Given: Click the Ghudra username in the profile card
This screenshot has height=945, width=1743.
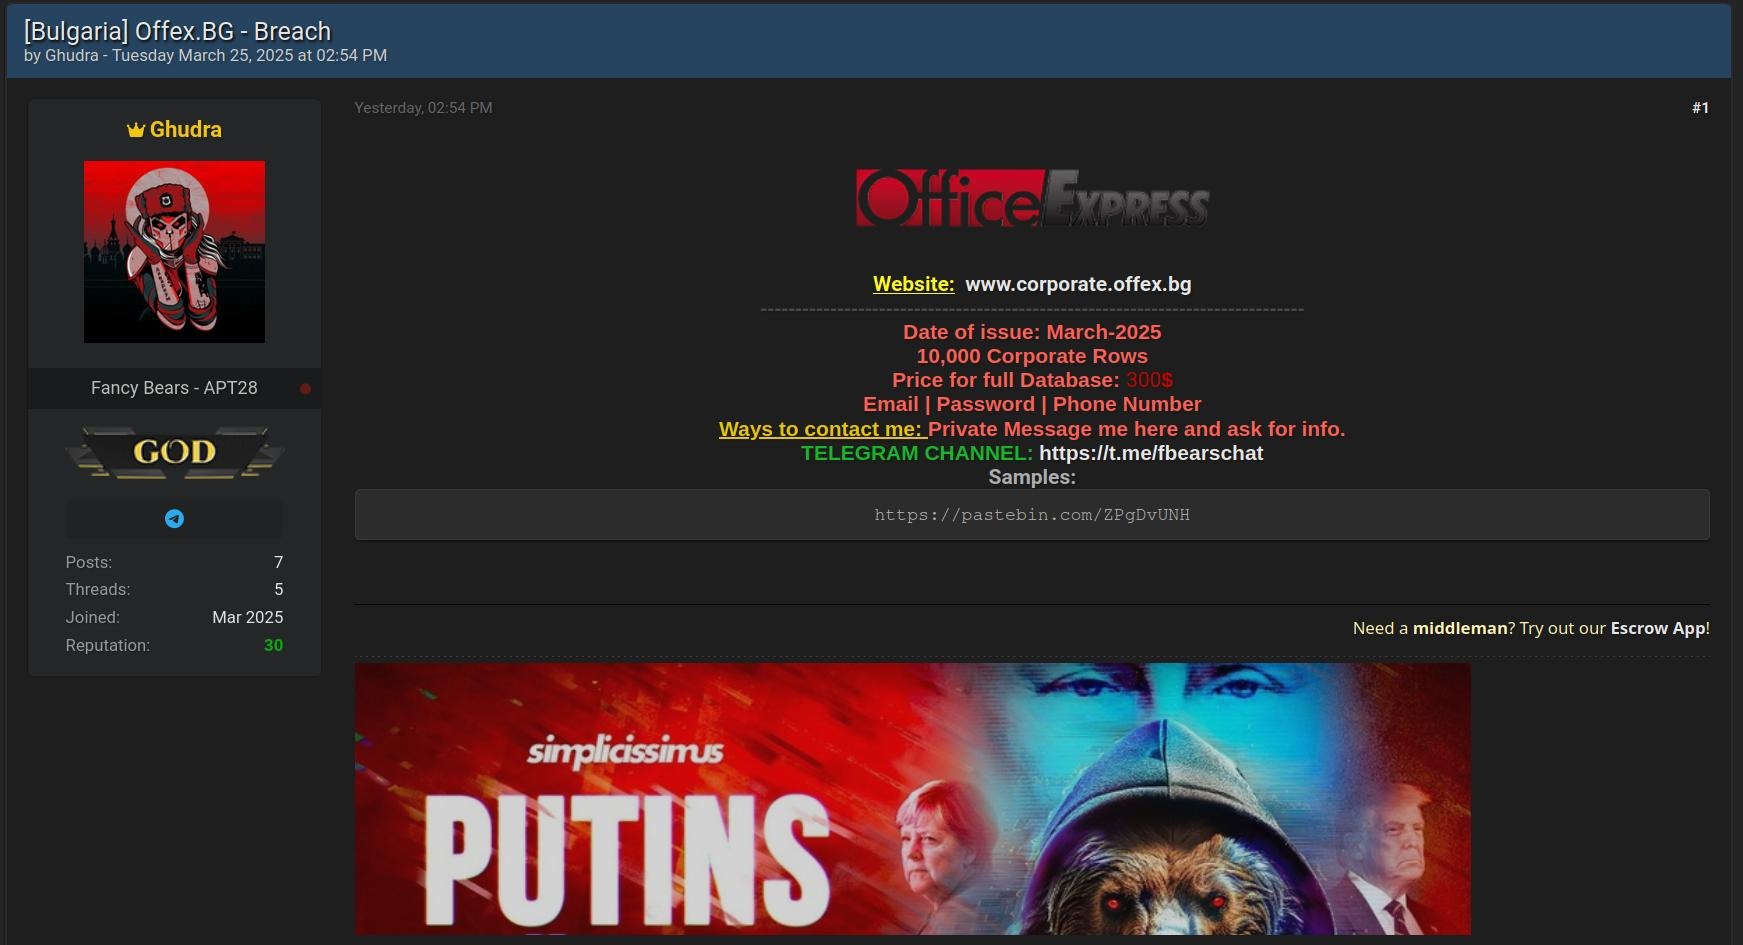Looking at the screenshot, I should 186,129.
